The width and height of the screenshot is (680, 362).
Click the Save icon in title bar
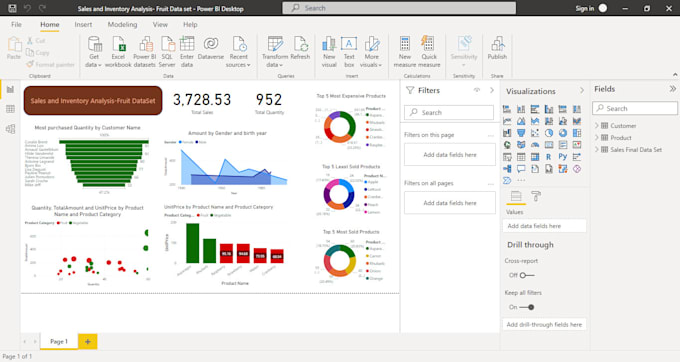pyautogui.click(x=12, y=8)
